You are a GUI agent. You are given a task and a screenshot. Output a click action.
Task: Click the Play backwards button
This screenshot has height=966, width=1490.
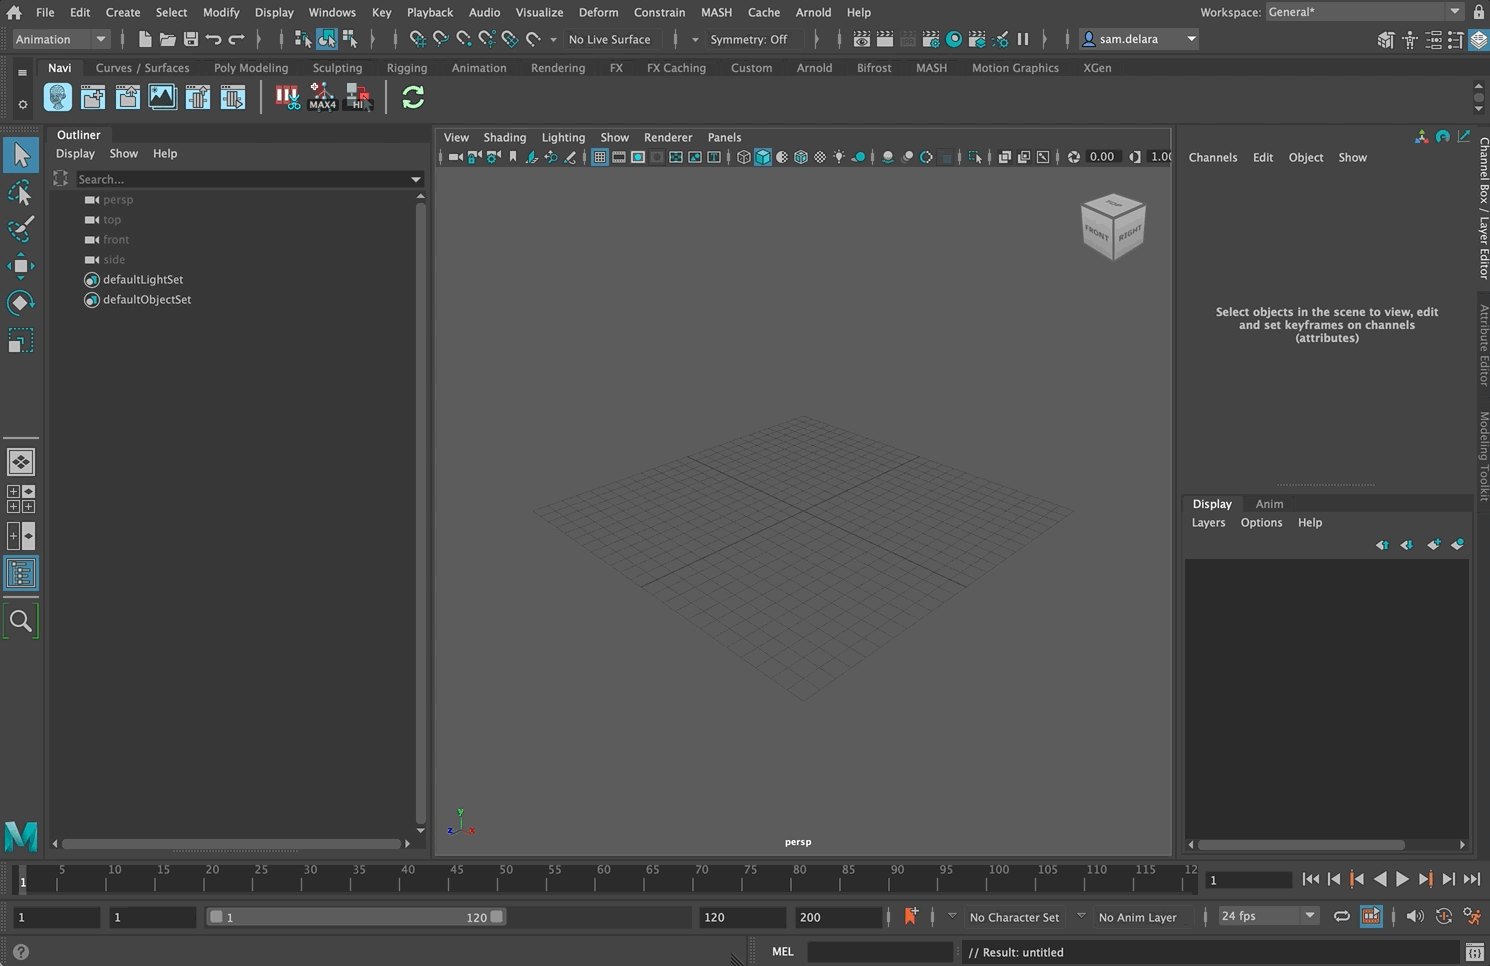click(1380, 879)
